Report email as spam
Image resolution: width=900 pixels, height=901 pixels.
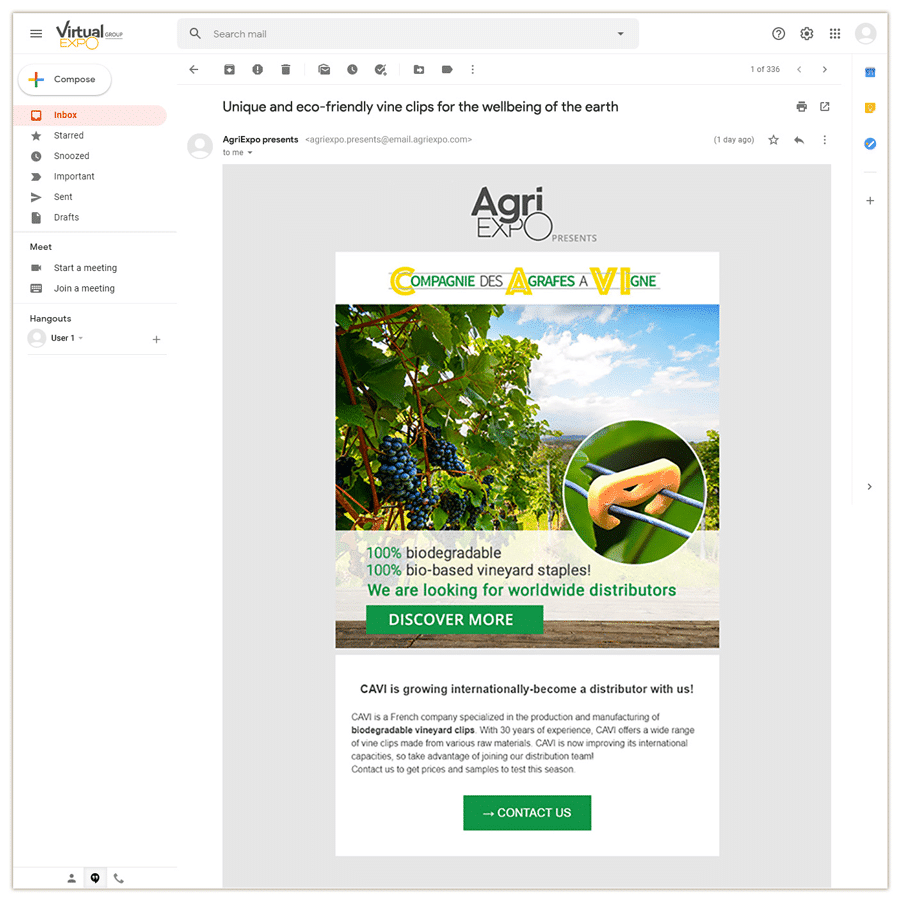click(x=257, y=70)
